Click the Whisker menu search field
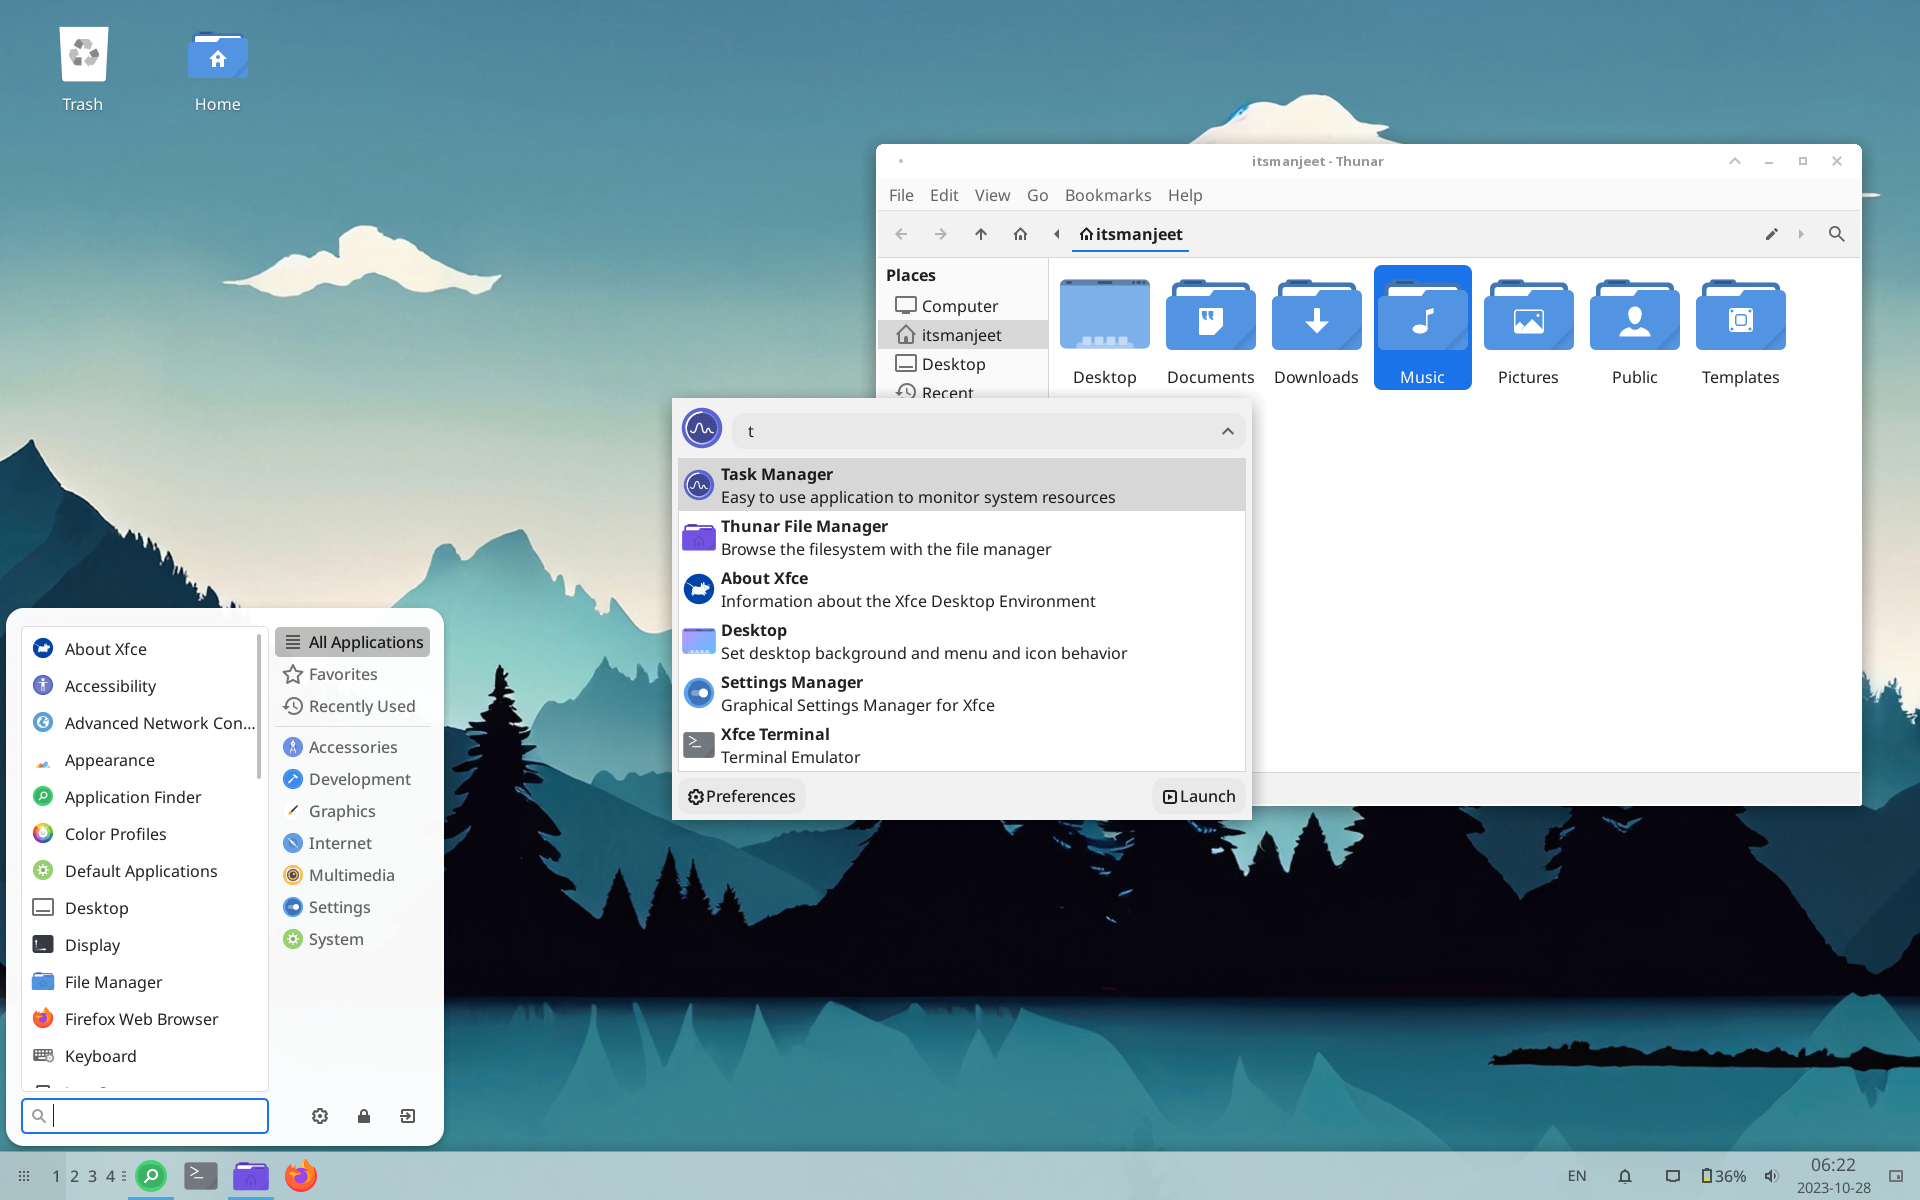Viewport: 1920px width, 1200px height. pyautogui.click(x=158, y=1116)
